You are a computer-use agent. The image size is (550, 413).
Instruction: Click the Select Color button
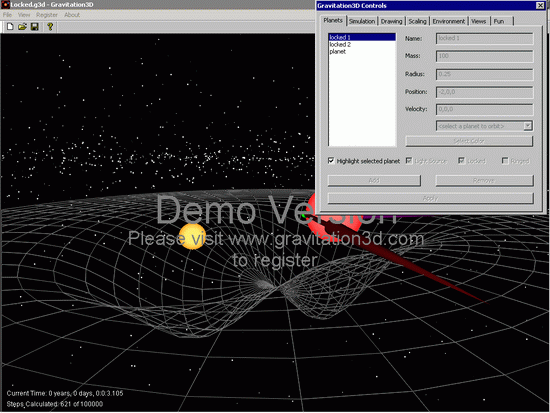(469, 141)
